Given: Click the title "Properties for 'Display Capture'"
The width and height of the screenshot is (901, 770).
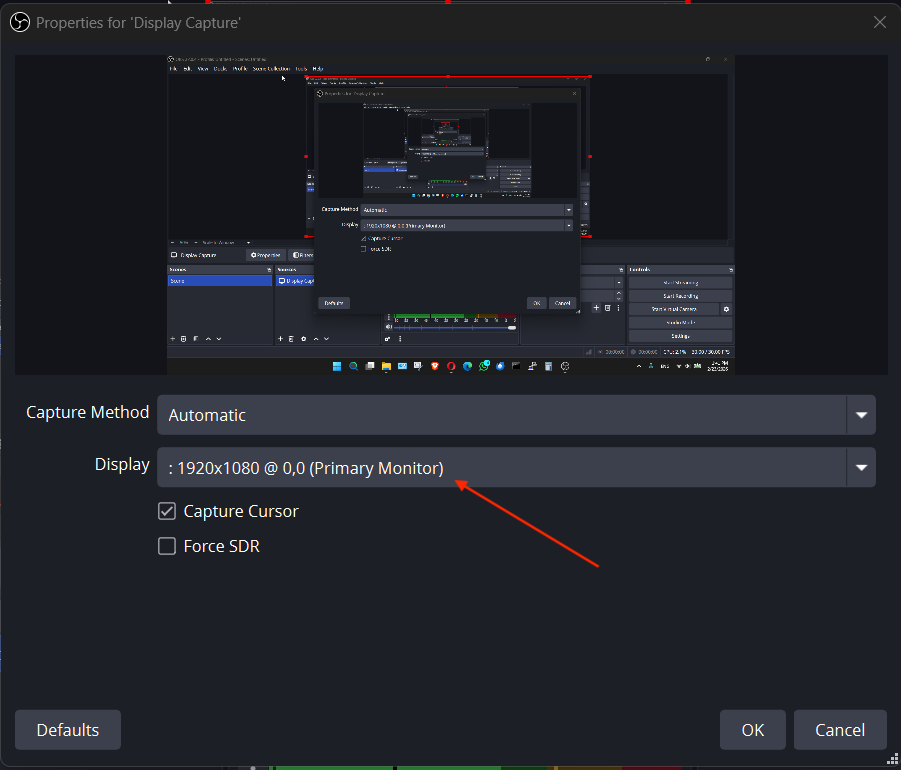Looking at the screenshot, I should (138, 23).
